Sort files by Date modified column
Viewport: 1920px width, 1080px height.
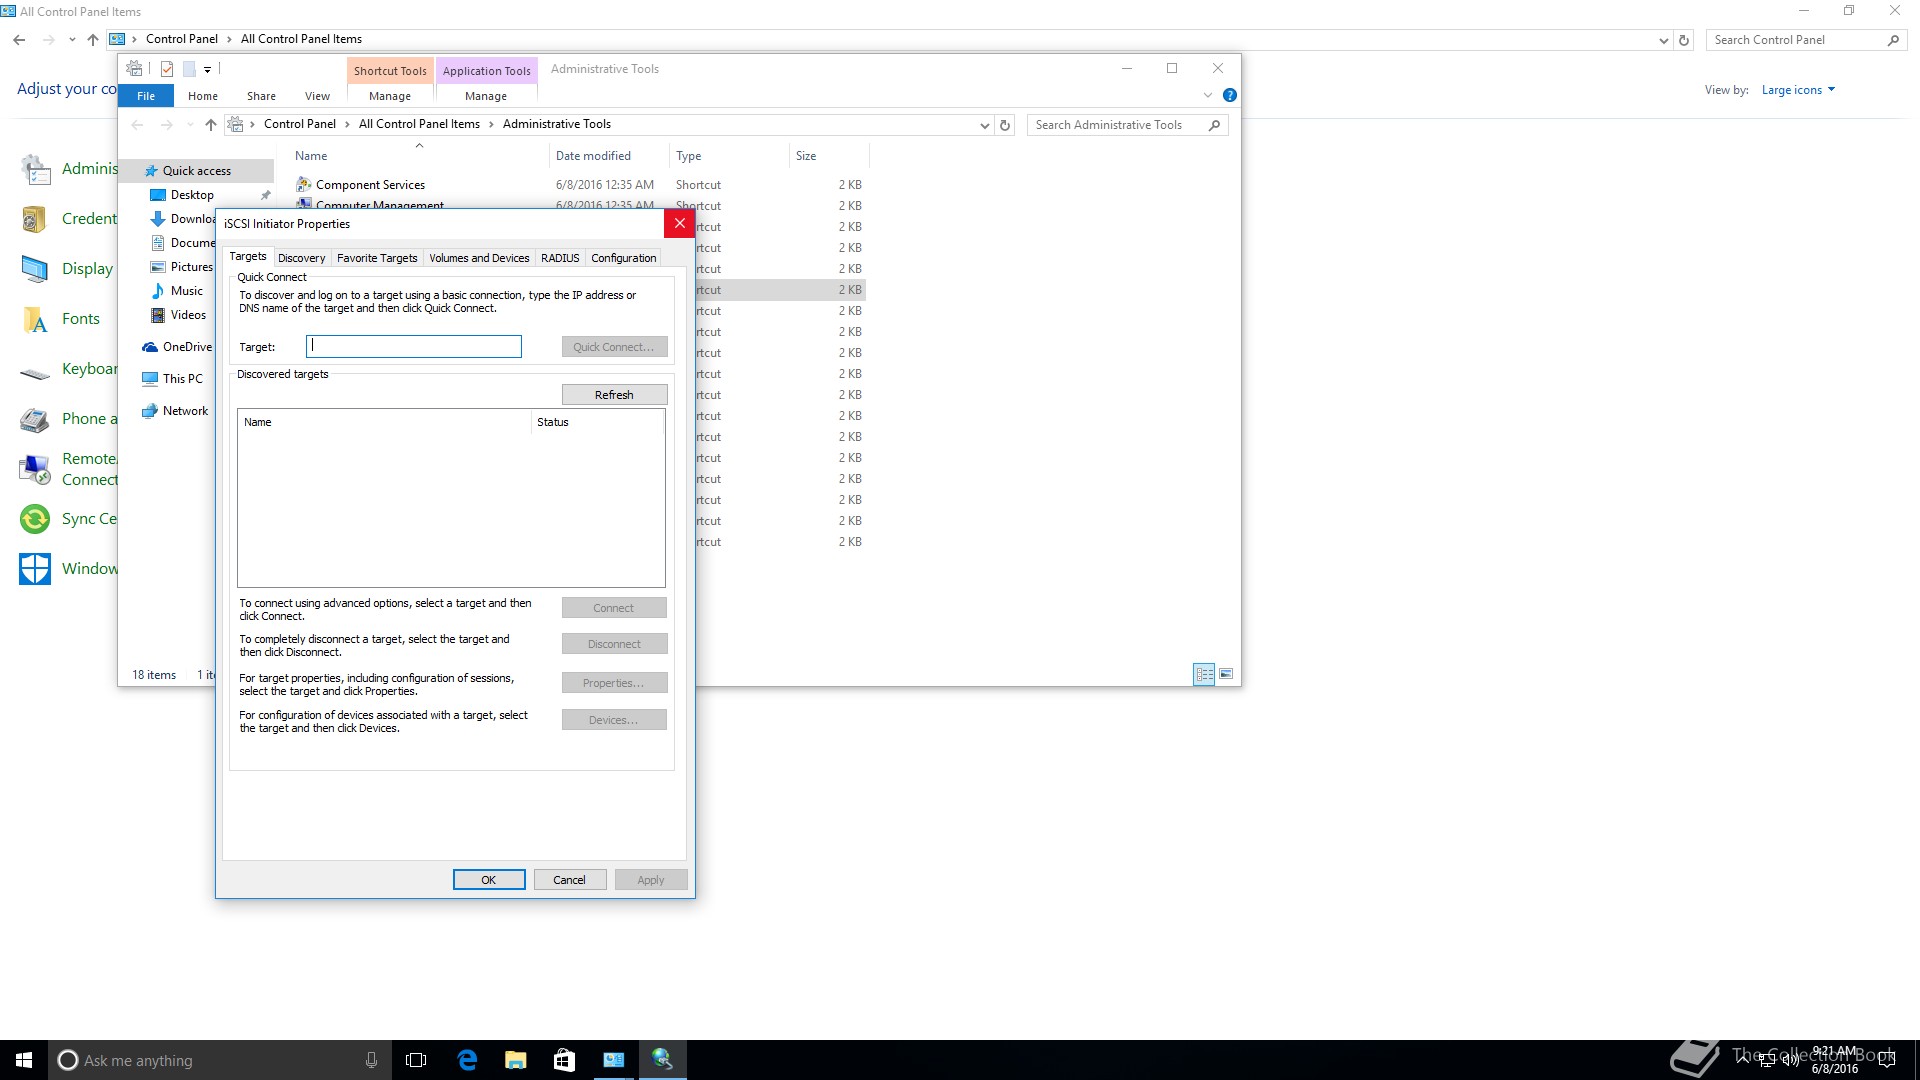pyautogui.click(x=608, y=156)
